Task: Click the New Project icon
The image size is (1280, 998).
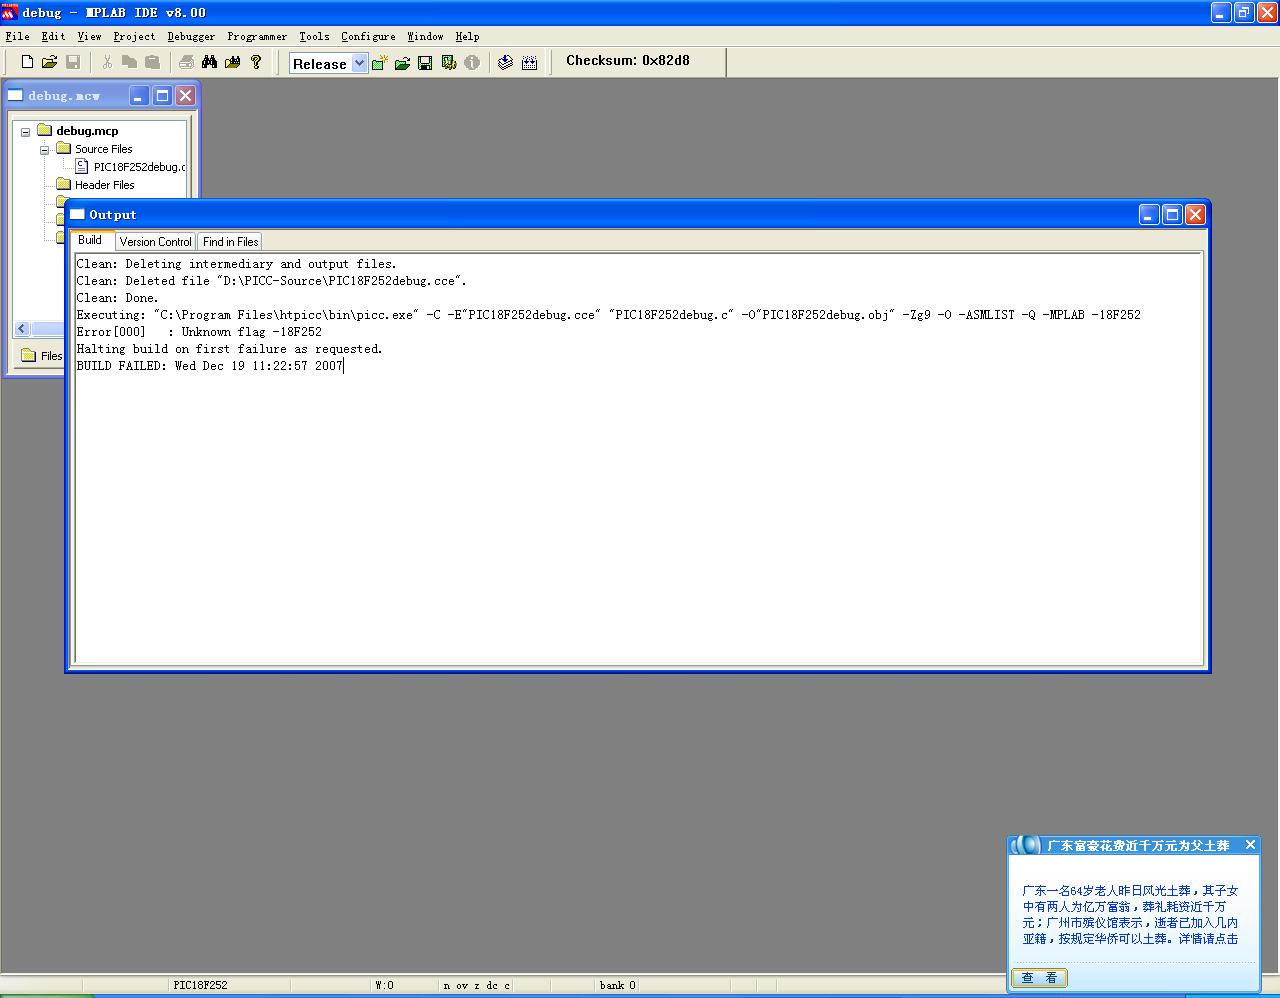Action: pos(379,63)
